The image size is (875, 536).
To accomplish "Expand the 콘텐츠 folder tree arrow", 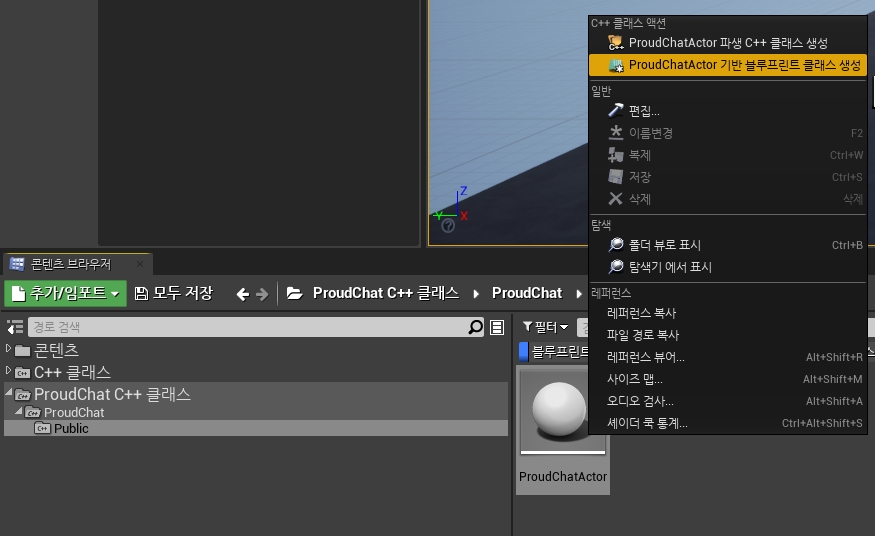I will click(9, 349).
